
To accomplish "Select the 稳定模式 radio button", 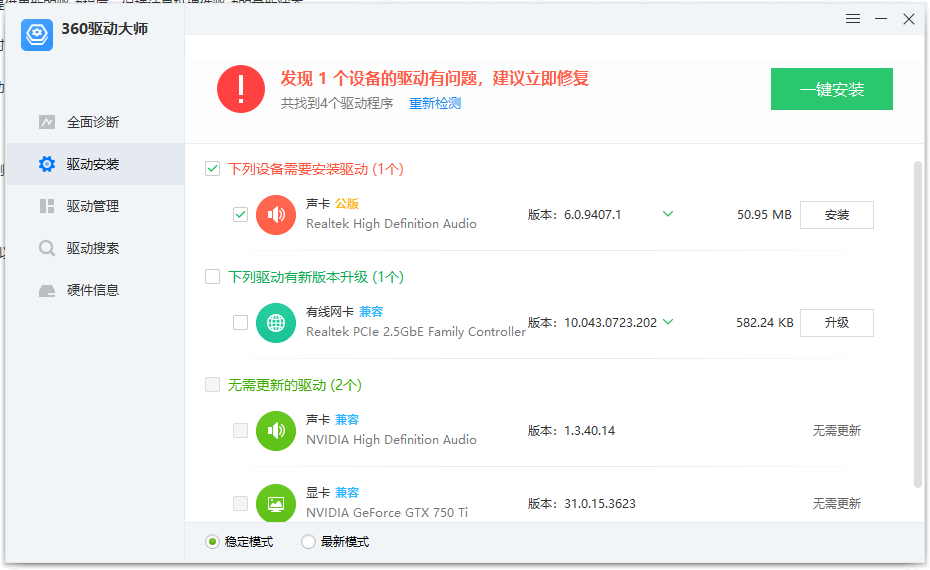I will pyautogui.click(x=212, y=542).
